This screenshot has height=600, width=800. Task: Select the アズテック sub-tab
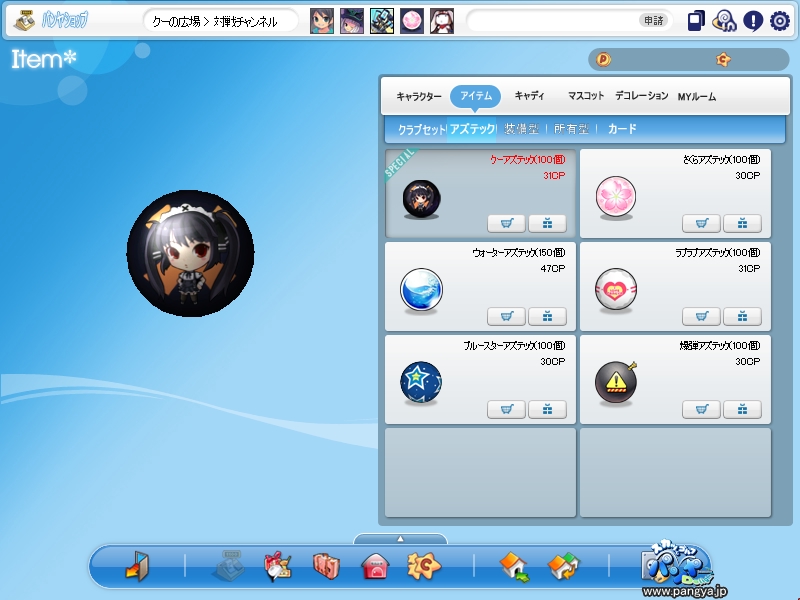[x=472, y=129]
